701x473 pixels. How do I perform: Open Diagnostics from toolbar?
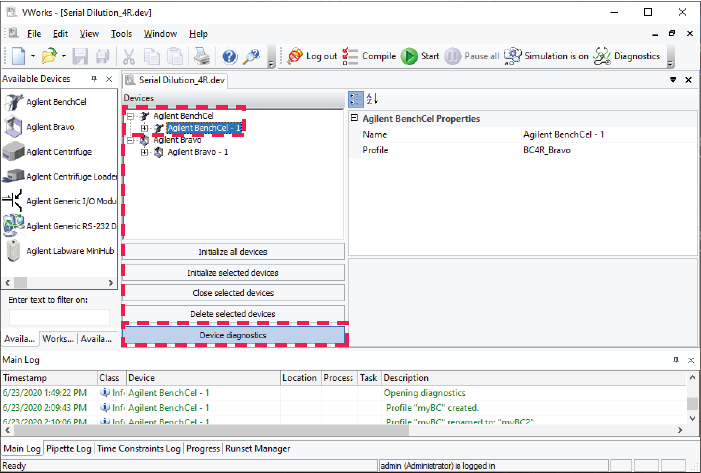point(627,56)
